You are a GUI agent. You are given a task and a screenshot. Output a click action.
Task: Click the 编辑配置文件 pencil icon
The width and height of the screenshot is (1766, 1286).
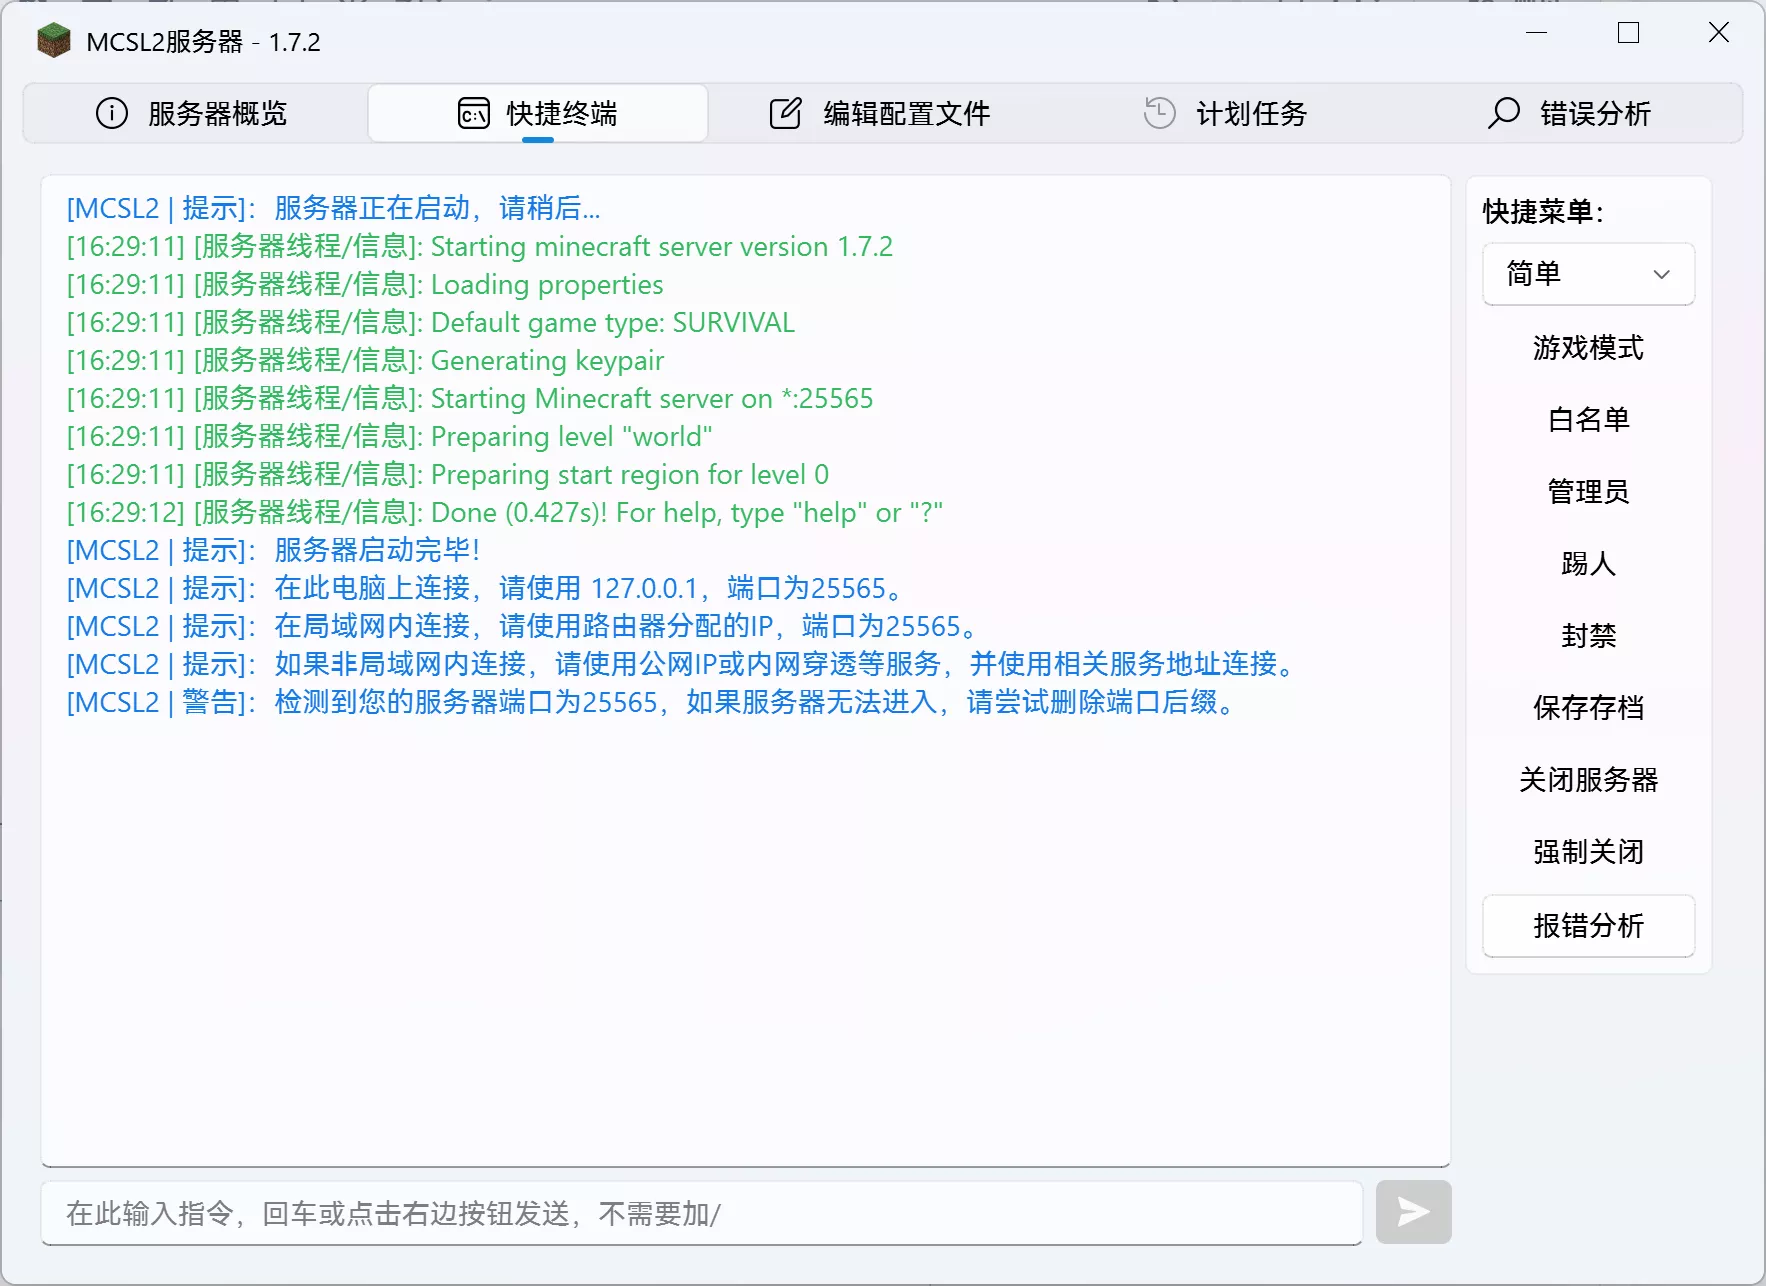pyautogui.click(x=786, y=113)
